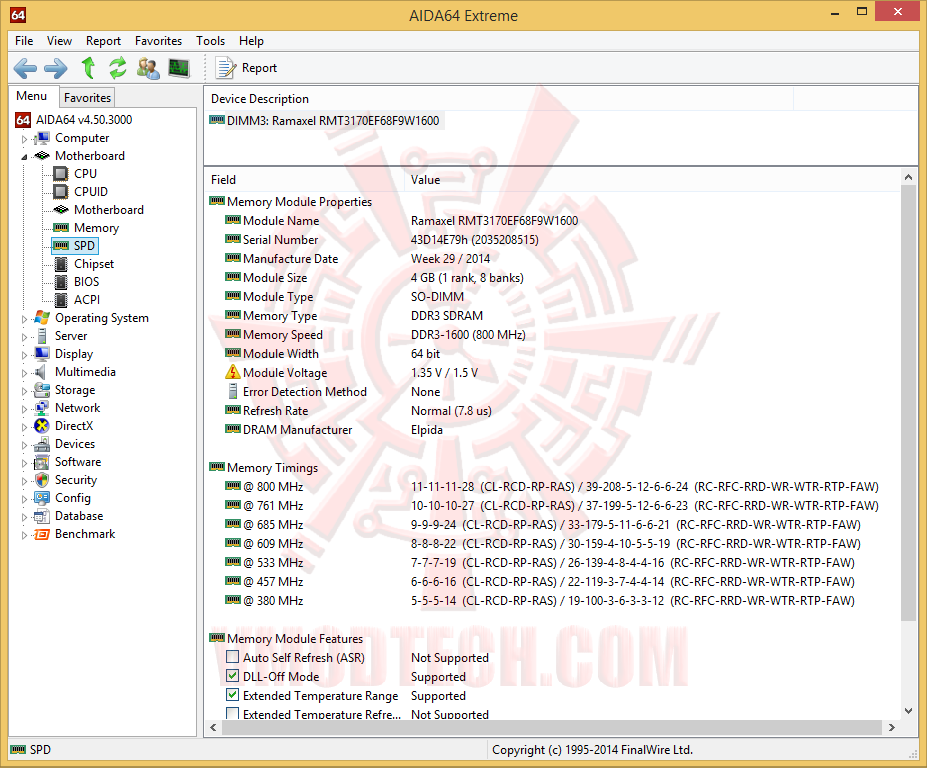Go forward with the blue right arrow
This screenshot has height=768, width=927.
click(x=56, y=68)
